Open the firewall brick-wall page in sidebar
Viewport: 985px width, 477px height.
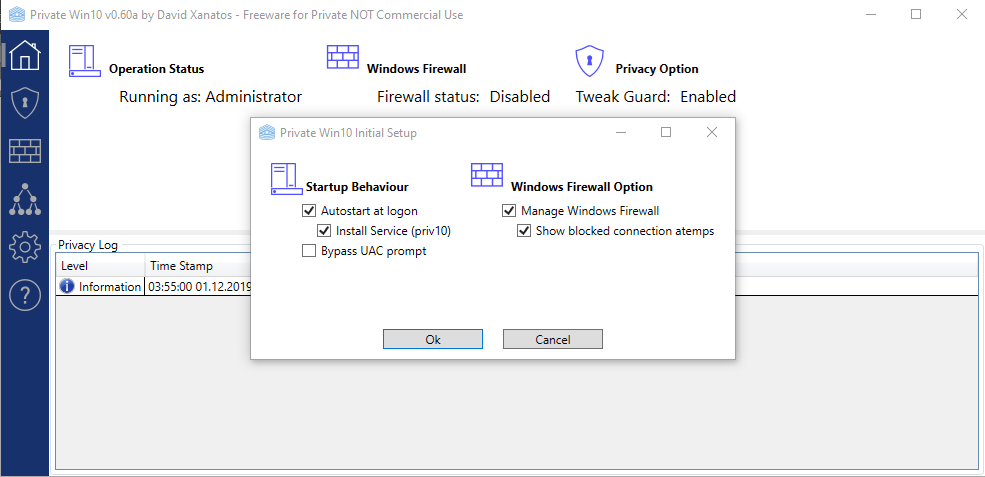coord(24,151)
